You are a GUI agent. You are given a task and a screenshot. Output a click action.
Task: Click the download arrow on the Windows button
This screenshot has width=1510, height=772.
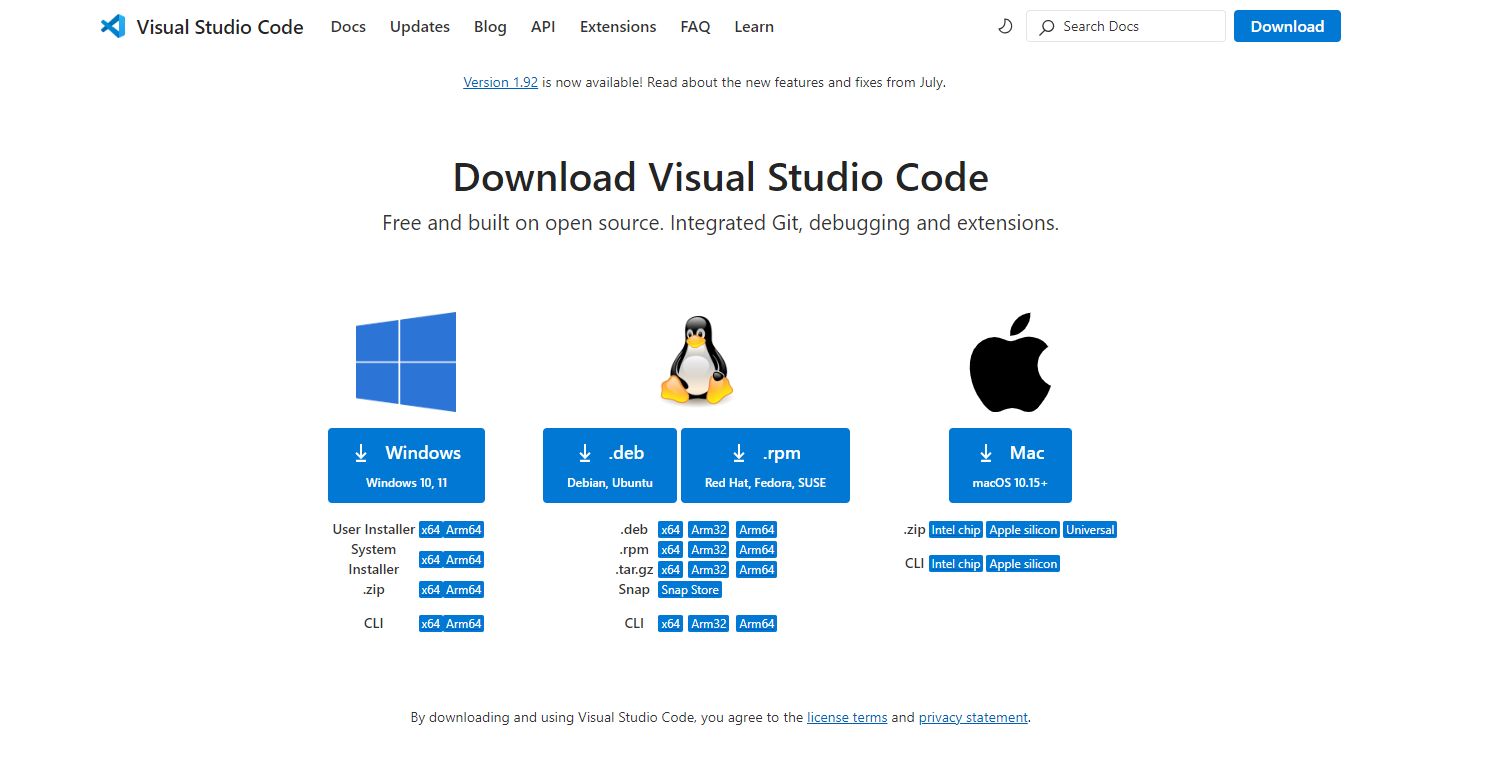361,452
